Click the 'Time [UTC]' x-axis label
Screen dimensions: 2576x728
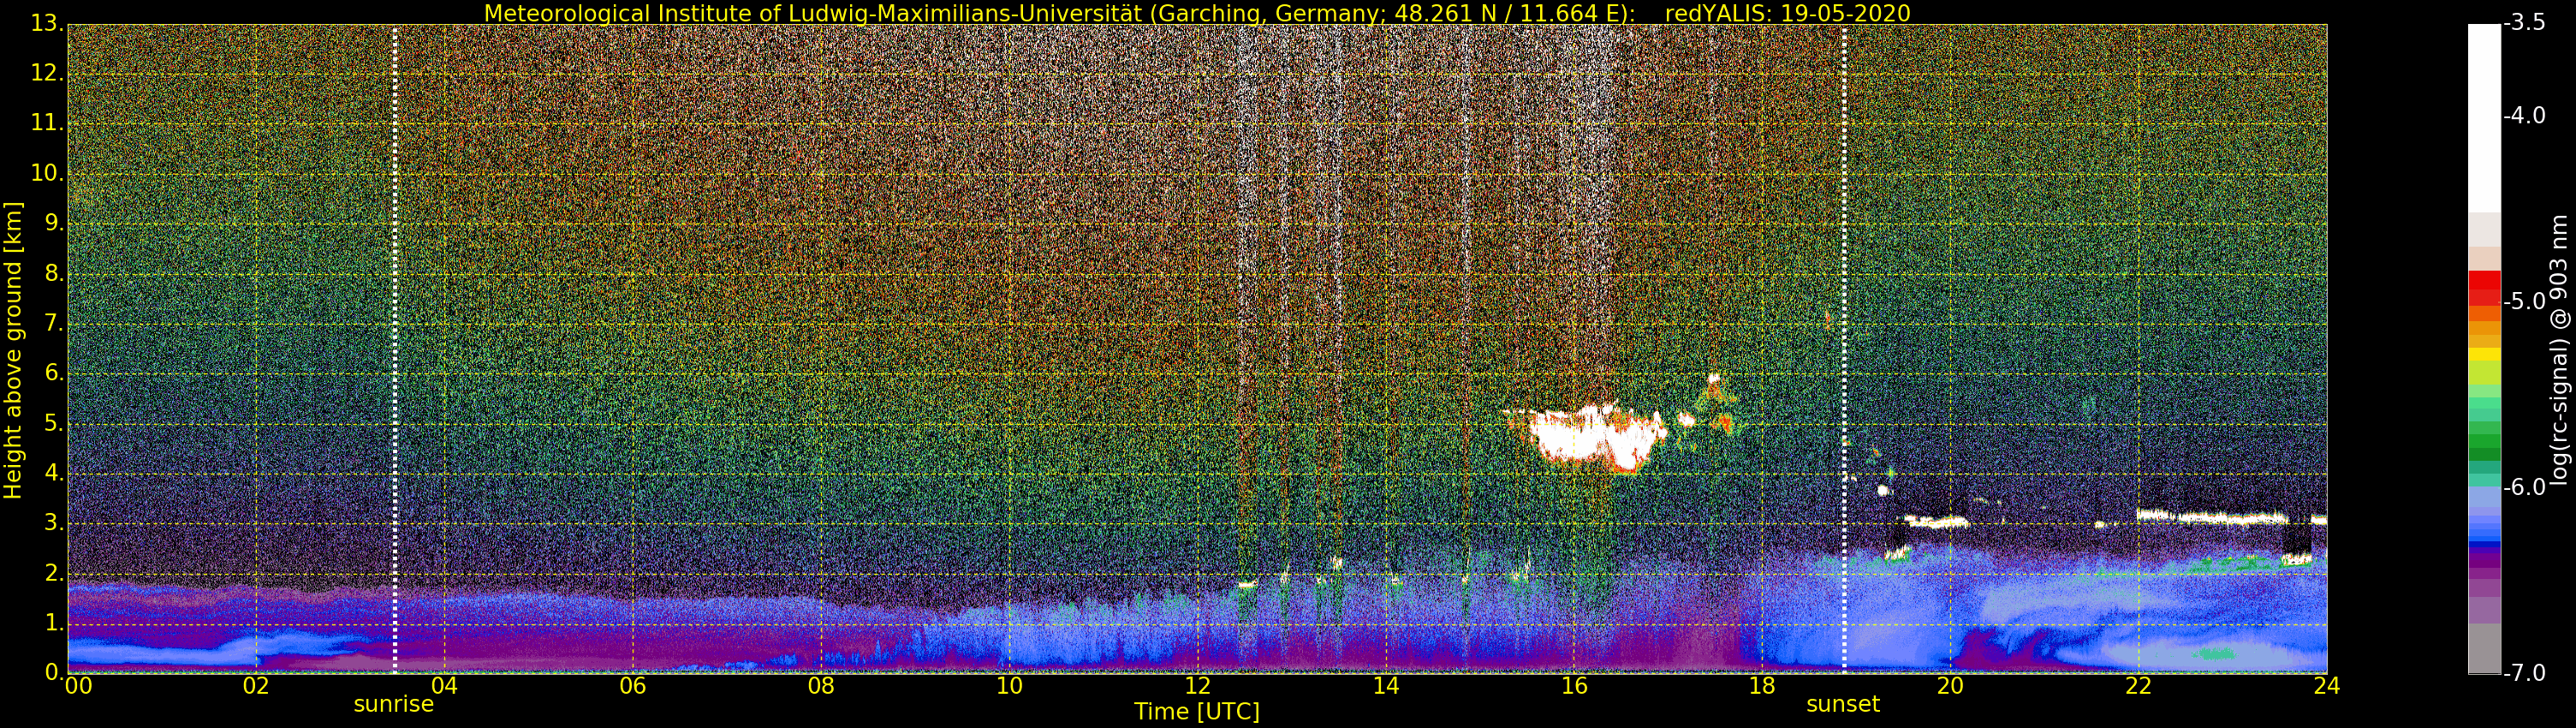[1196, 712]
